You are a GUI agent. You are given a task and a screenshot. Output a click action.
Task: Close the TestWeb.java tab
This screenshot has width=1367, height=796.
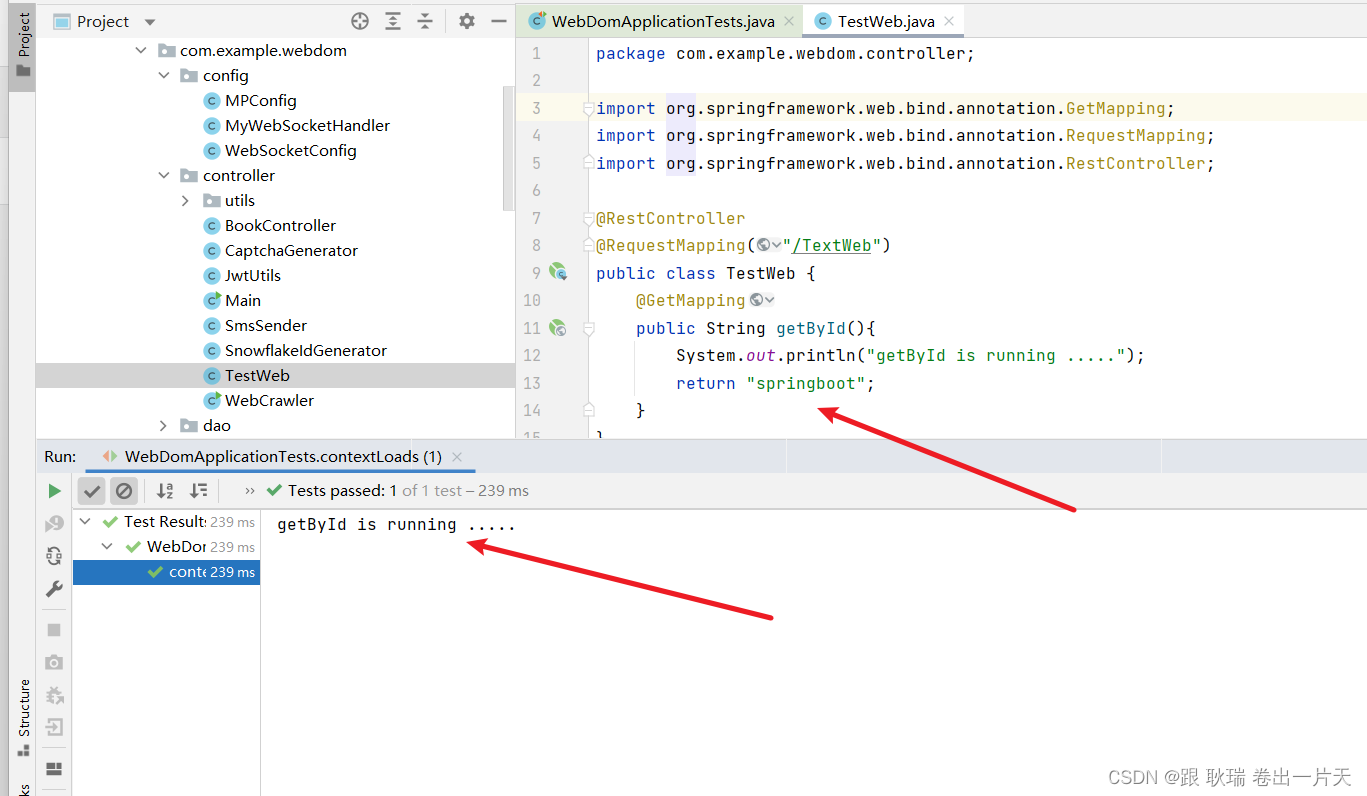click(949, 20)
